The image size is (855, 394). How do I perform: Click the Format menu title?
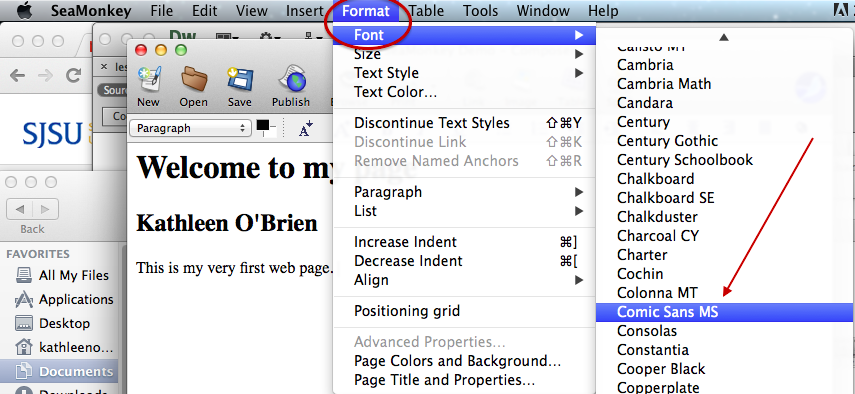pyautogui.click(x=366, y=11)
